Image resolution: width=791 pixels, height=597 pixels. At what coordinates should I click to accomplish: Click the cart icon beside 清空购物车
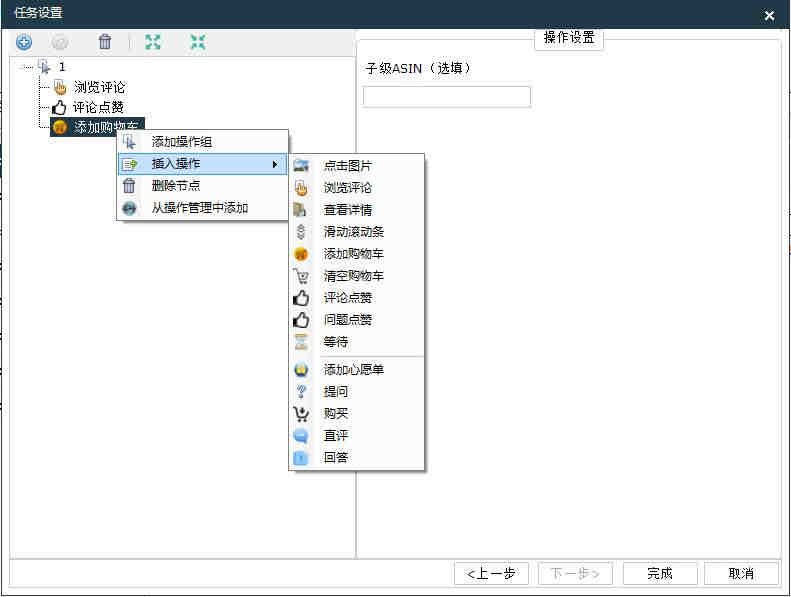301,276
